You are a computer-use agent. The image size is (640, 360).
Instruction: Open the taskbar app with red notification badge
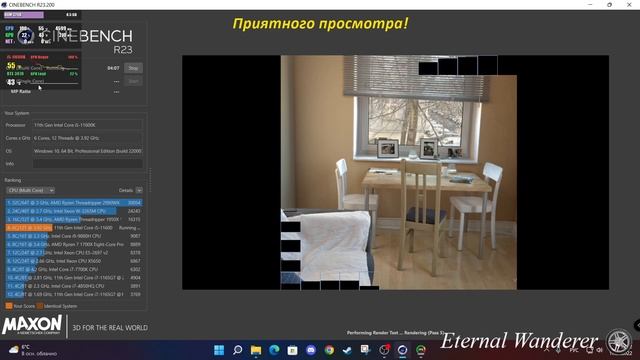(384, 350)
